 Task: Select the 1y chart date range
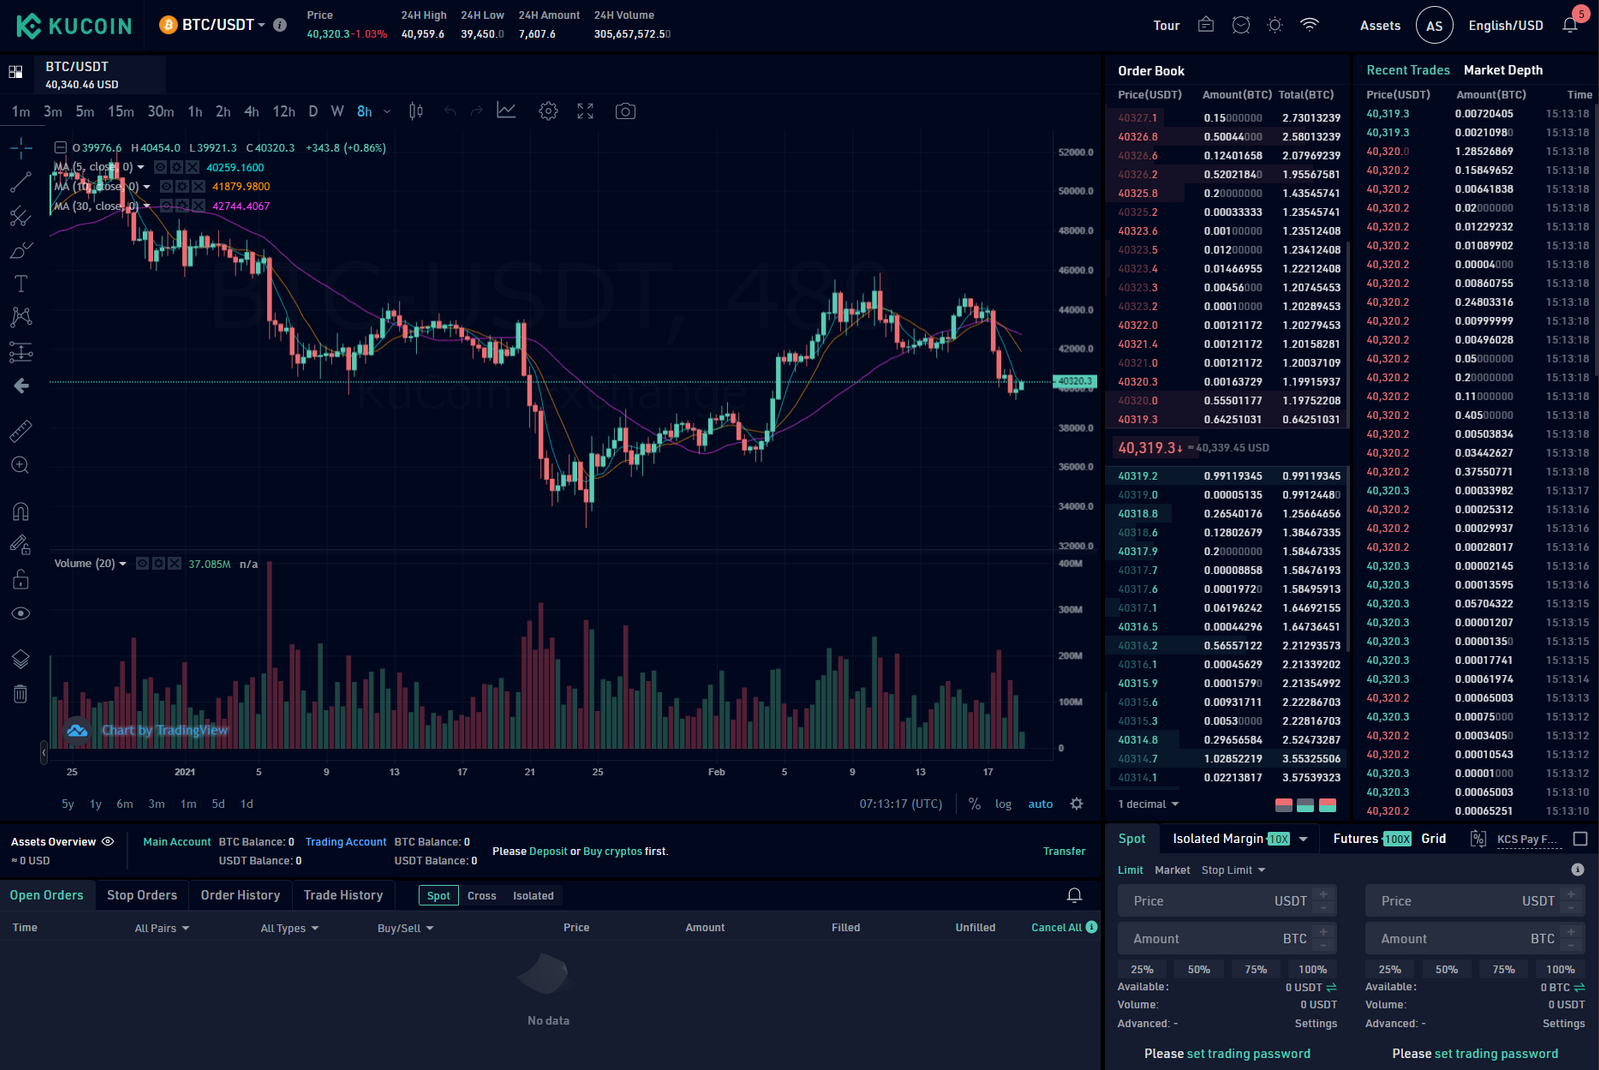(96, 804)
